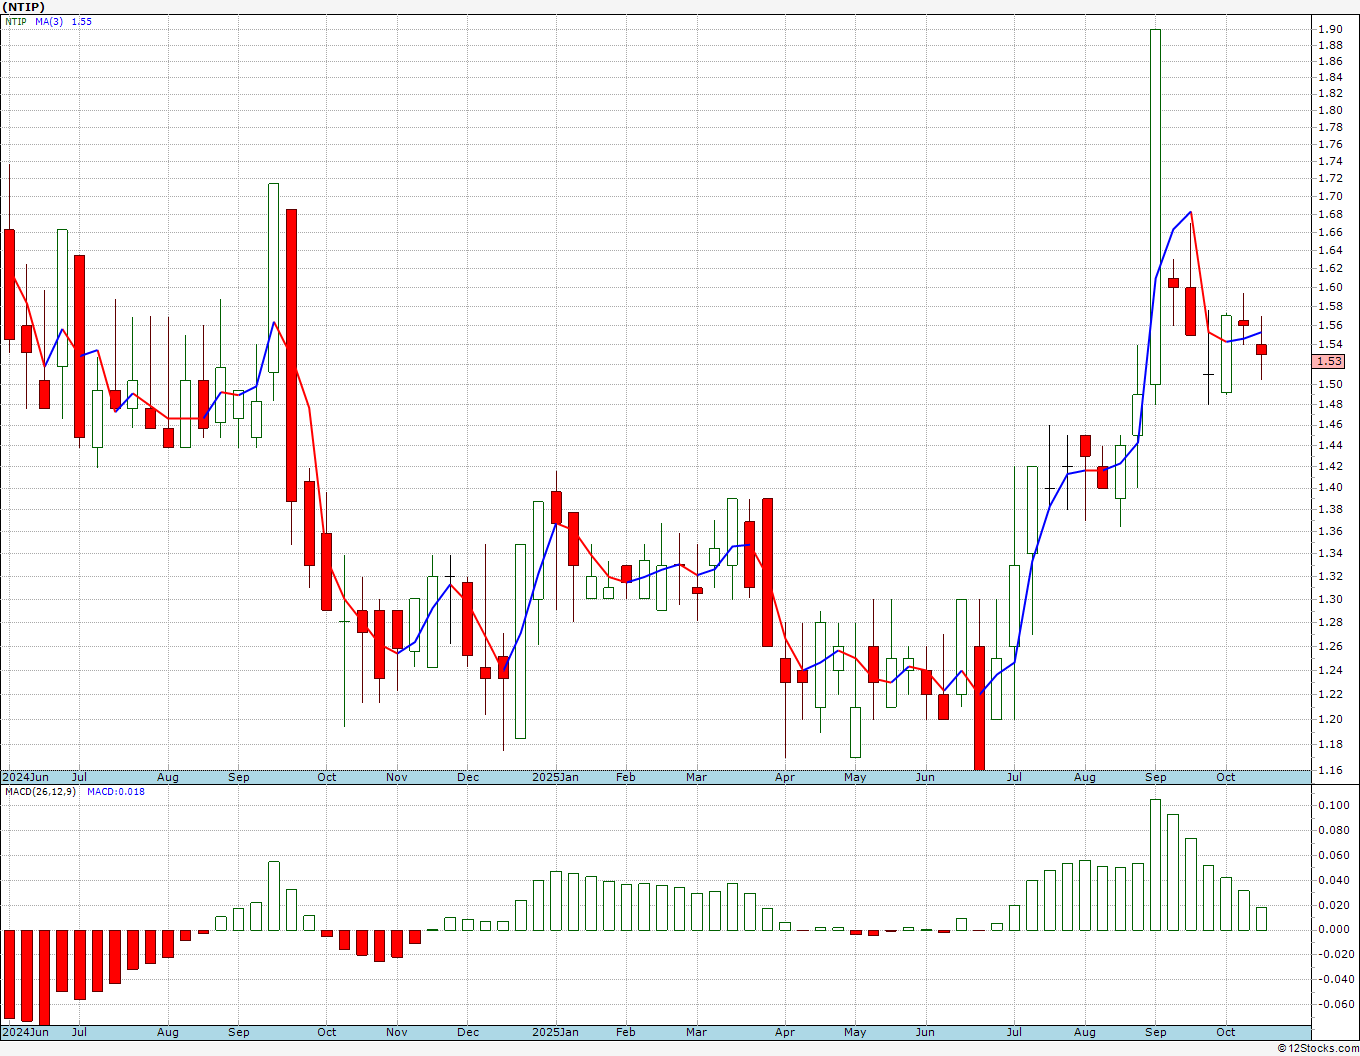The width and height of the screenshot is (1360, 1056).
Task: Click the 1.16 price axis label
Action: [x=1330, y=770]
